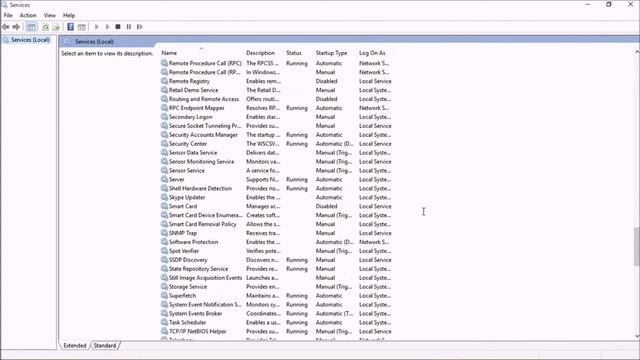
Task: Open the Action menu
Action: point(28,16)
